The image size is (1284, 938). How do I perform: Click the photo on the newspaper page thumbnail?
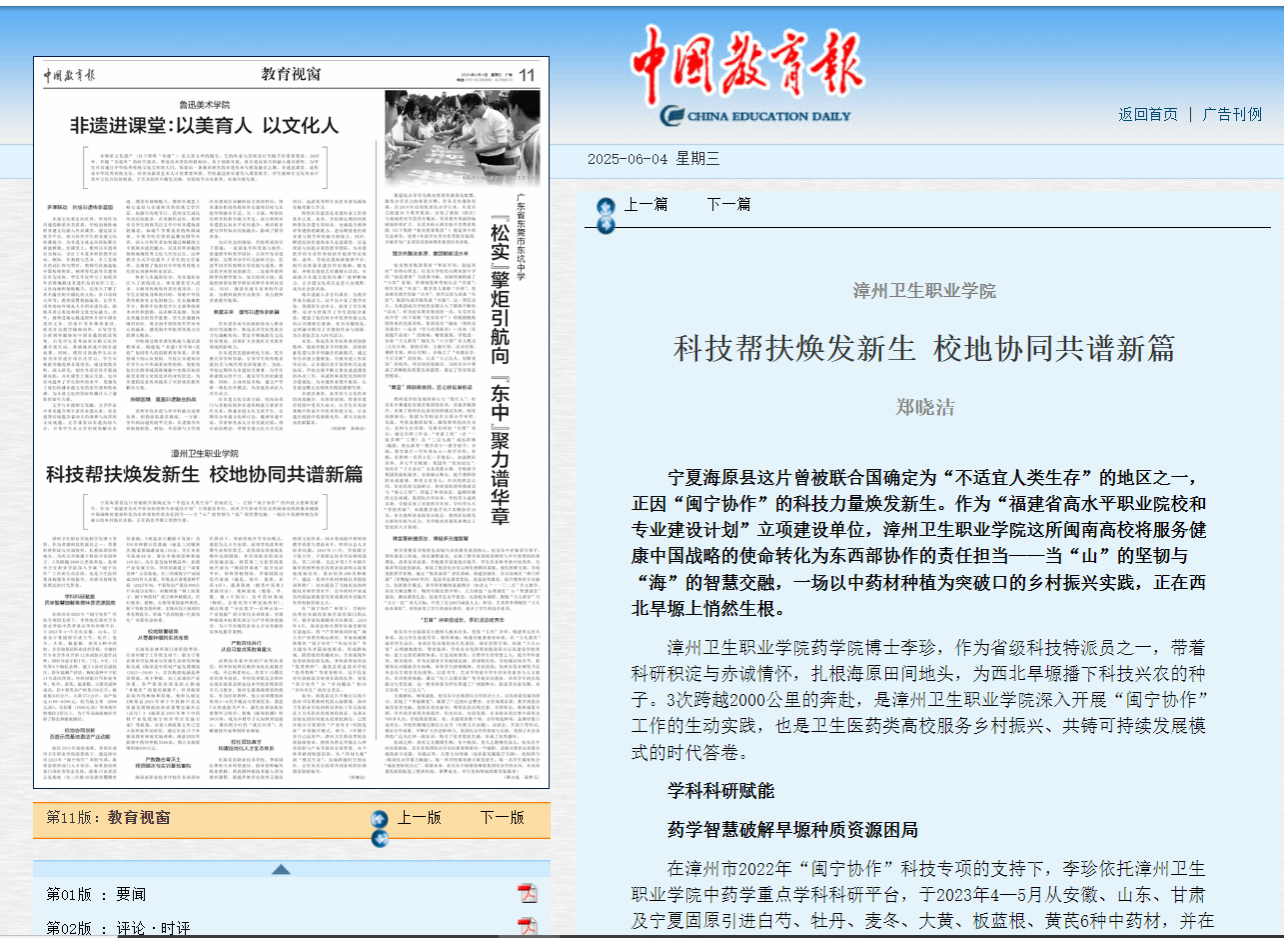pyautogui.click(x=461, y=137)
